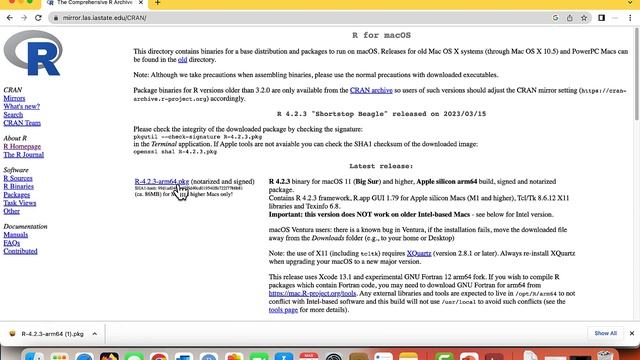640x360 pixels.
Task: Expand the download item chevron menu
Action: 95,334
